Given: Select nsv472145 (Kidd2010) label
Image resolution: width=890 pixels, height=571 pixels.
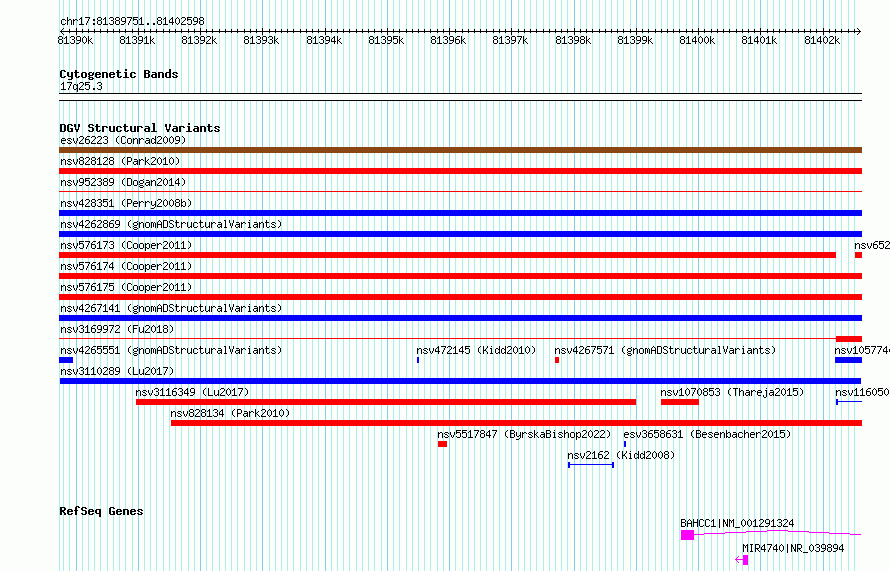Looking at the screenshot, I should [476, 350].
